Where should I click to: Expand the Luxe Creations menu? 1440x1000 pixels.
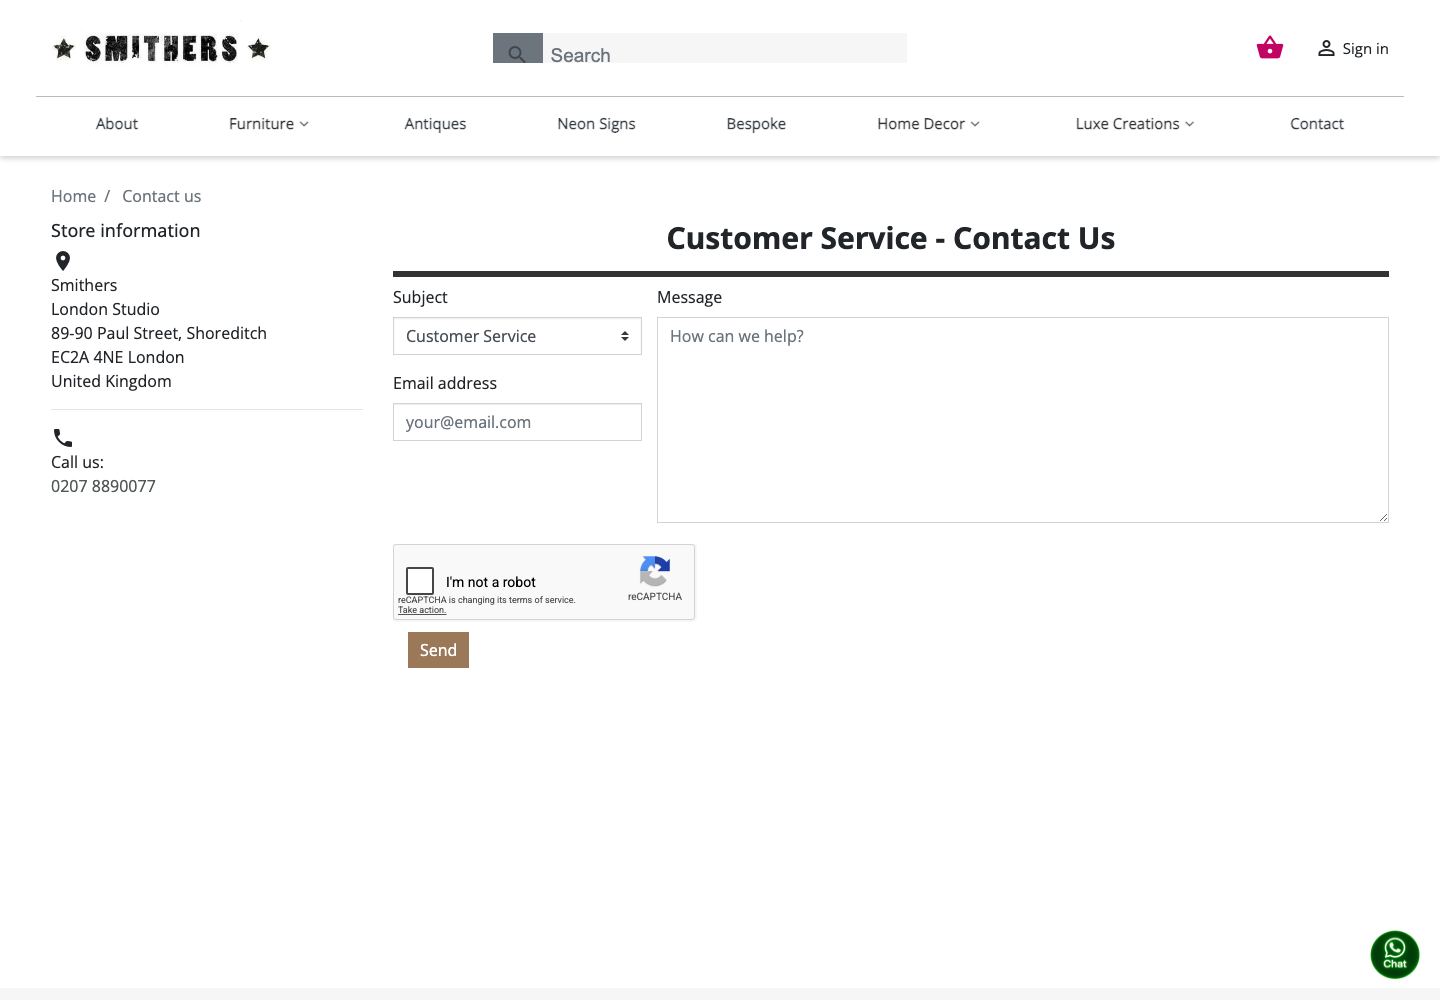(x=1135, y=124)
